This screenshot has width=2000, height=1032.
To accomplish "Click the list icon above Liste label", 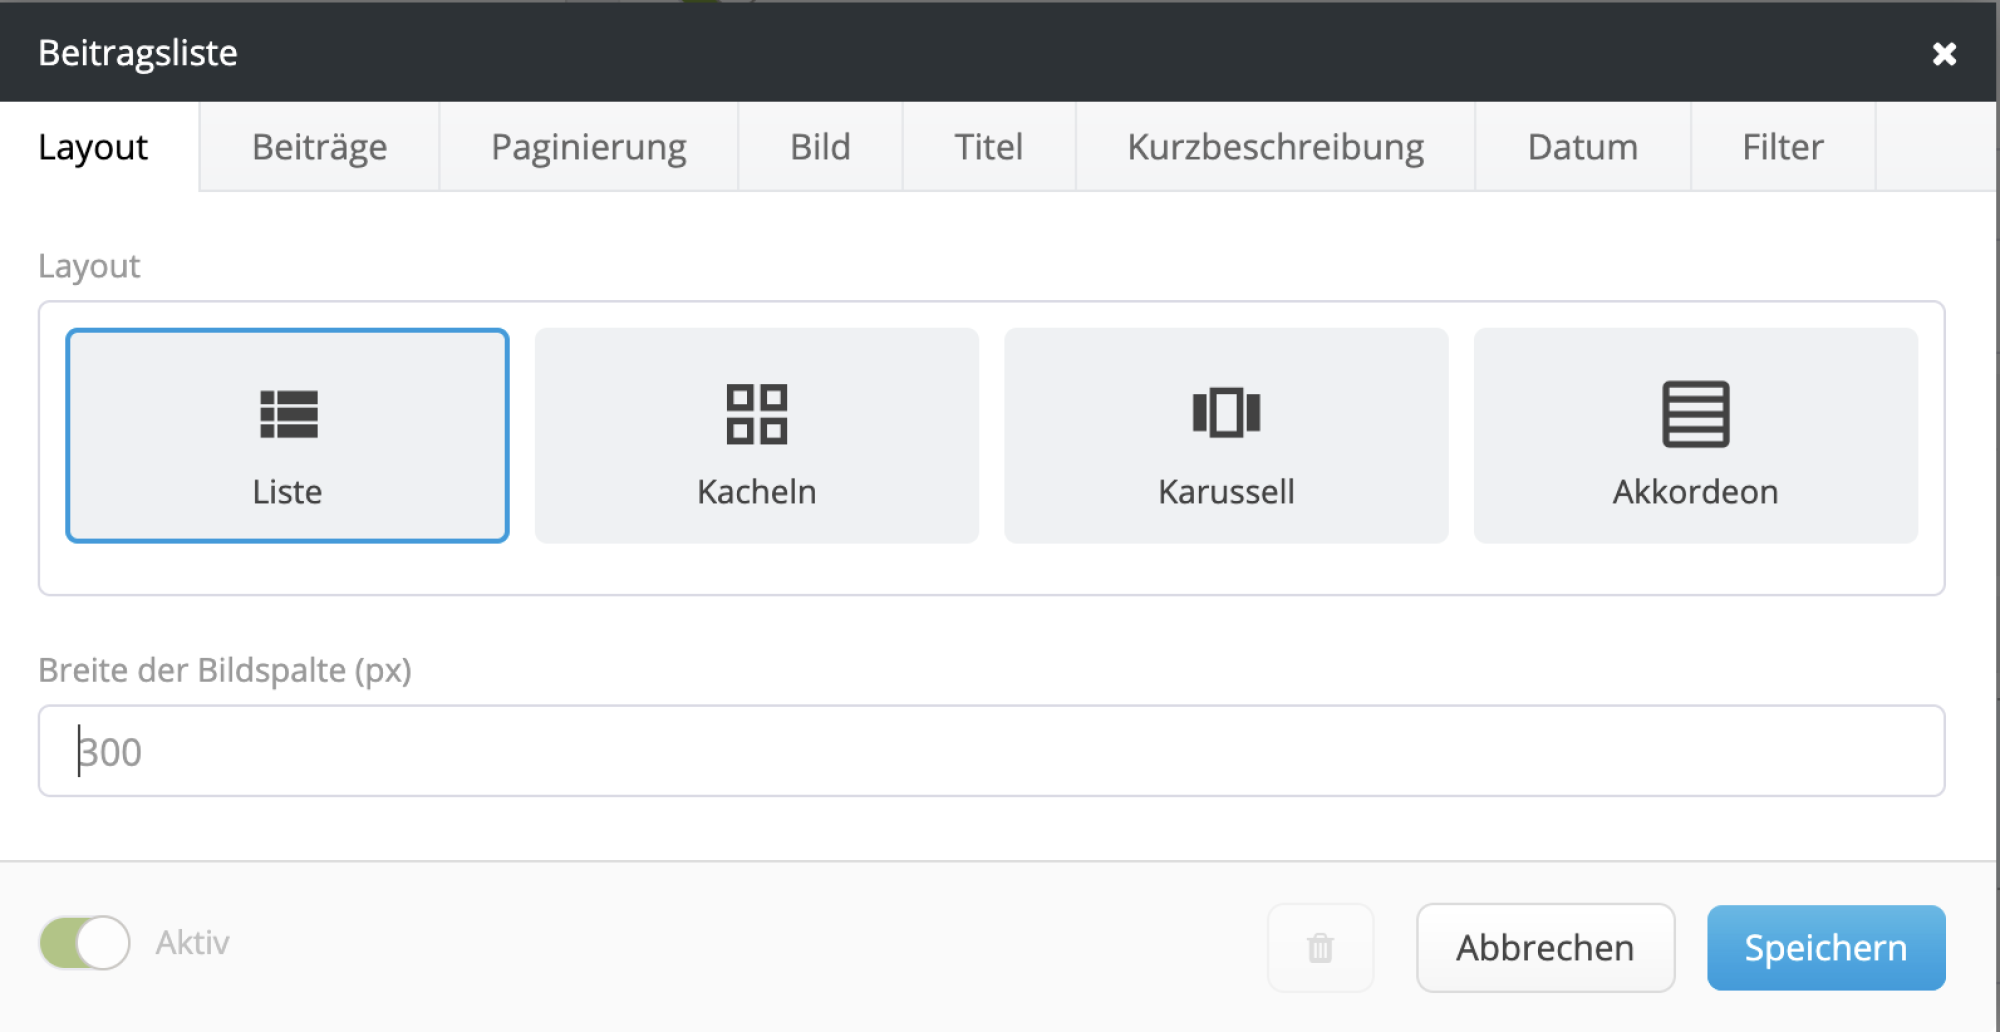I will [288, 413].
